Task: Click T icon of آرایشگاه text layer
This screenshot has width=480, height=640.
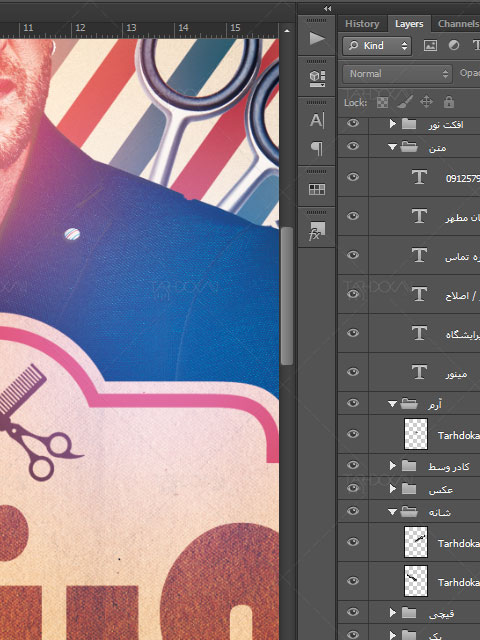Action: 419,333
